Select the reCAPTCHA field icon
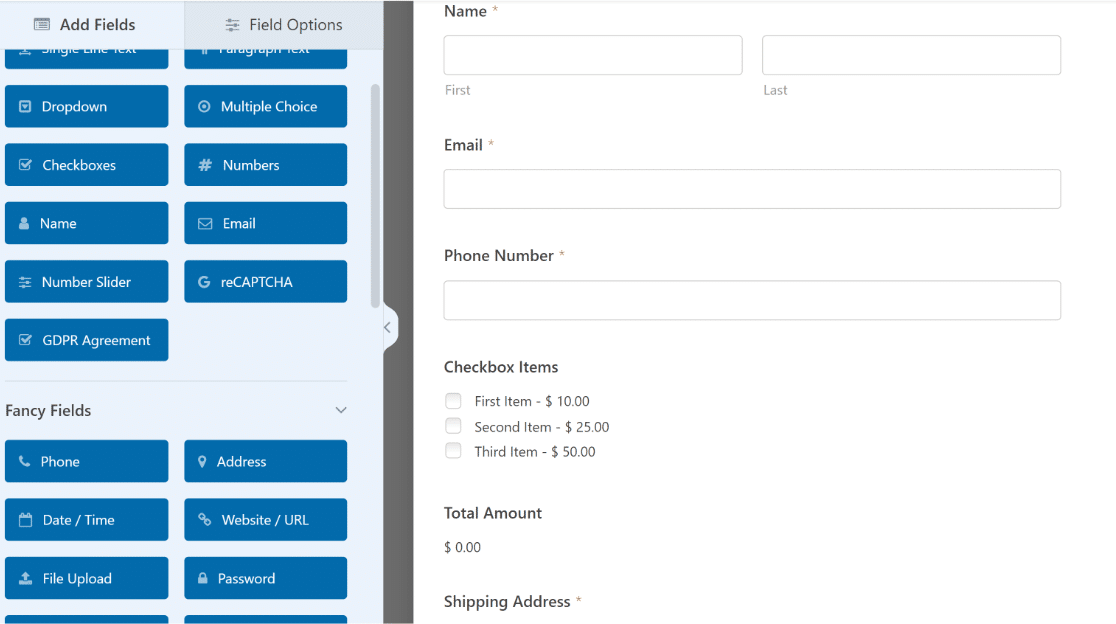The width and height of the screenshot is (1116, 624). coord(265,281)
